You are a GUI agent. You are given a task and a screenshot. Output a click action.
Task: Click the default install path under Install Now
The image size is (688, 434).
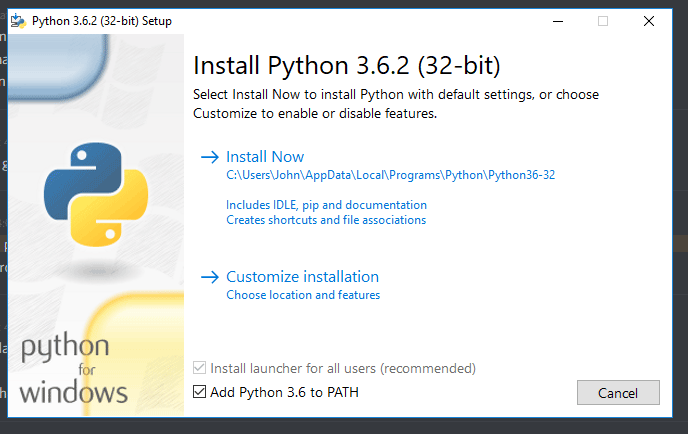tap(390, 175)
